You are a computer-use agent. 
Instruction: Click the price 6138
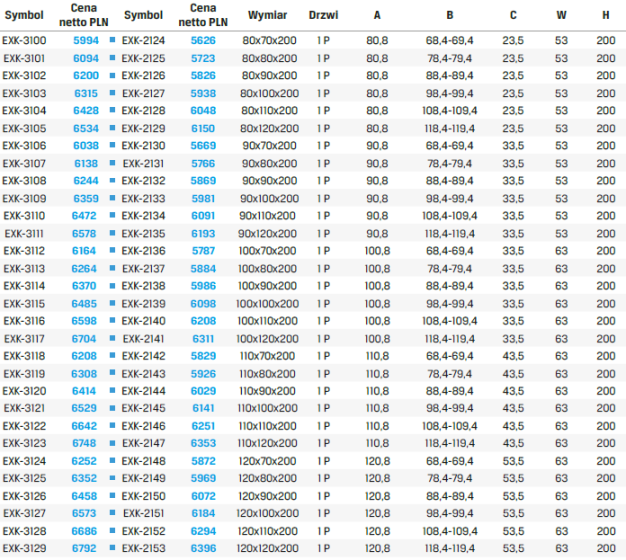coord(86,164)
